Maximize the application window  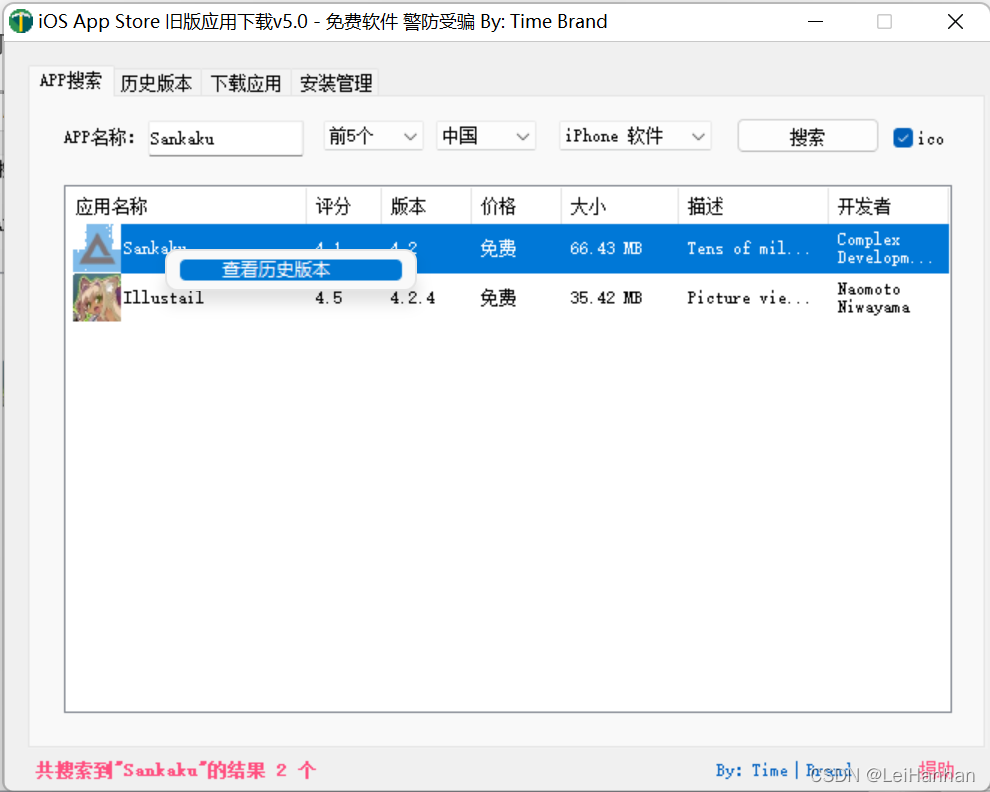tap(885, 21)
